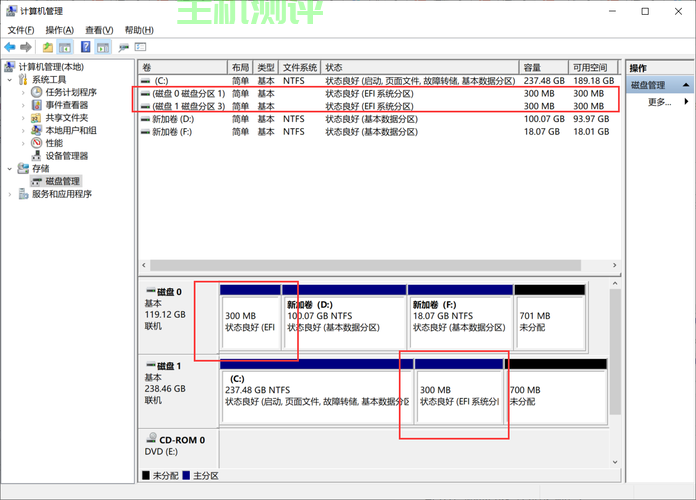This screenshot has width=696, height=500.
Task: Click the Back arrow toolbar icon
Action: (x=10, y=47)
